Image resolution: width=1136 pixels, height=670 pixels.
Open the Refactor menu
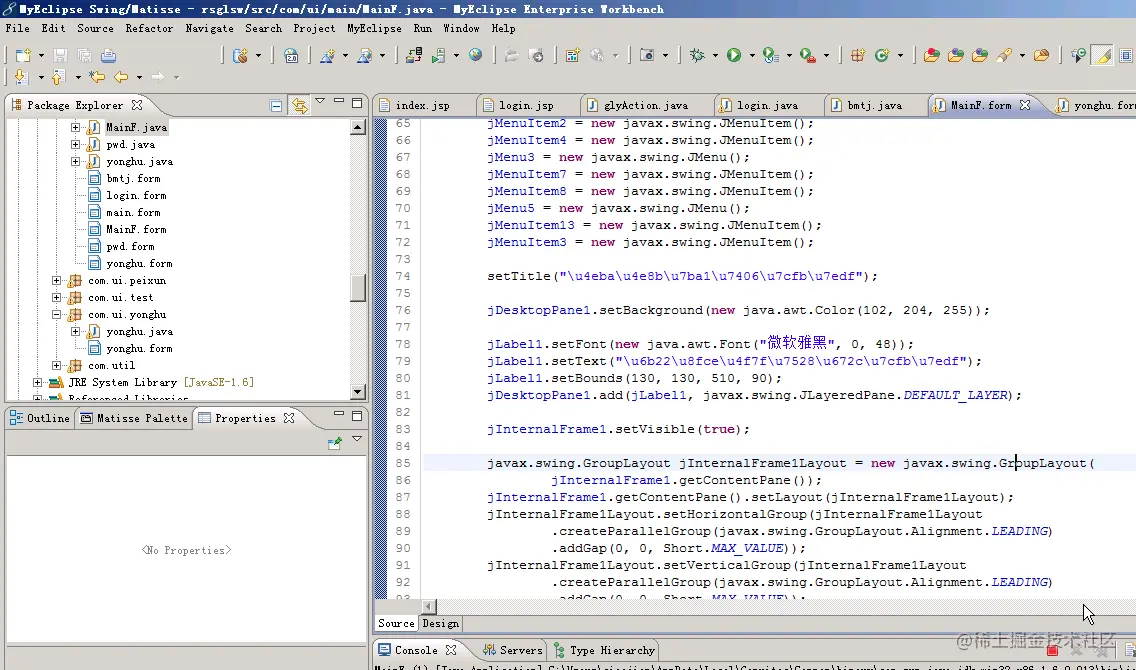(x=149, y=28)
